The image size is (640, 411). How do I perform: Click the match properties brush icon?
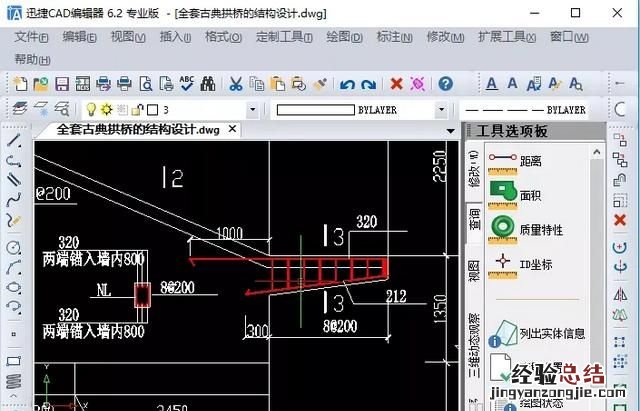click(x=320, y=84)
